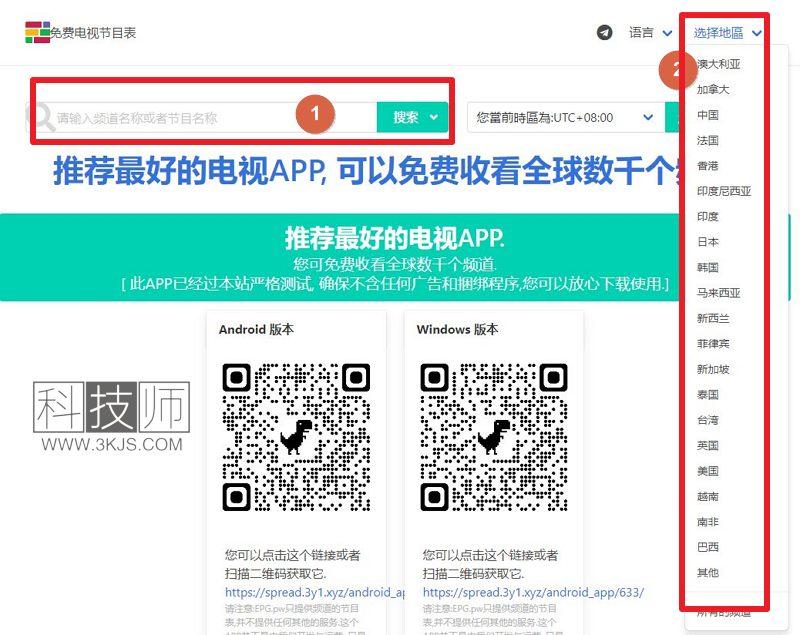Choose 新西兰 in region menu
The width and height of the screenshot is (800, 635).
coord(713,318)
